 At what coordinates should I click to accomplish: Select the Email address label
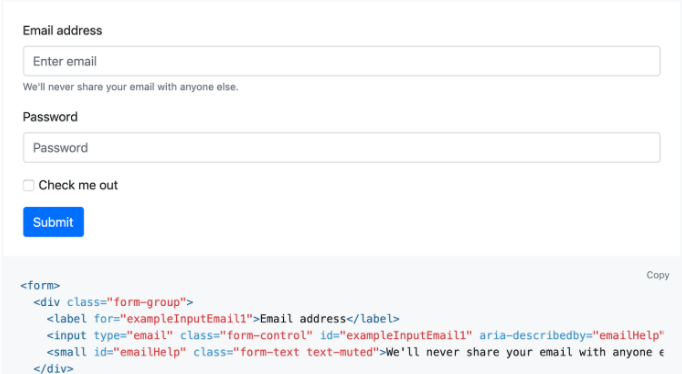pos(63,30)
